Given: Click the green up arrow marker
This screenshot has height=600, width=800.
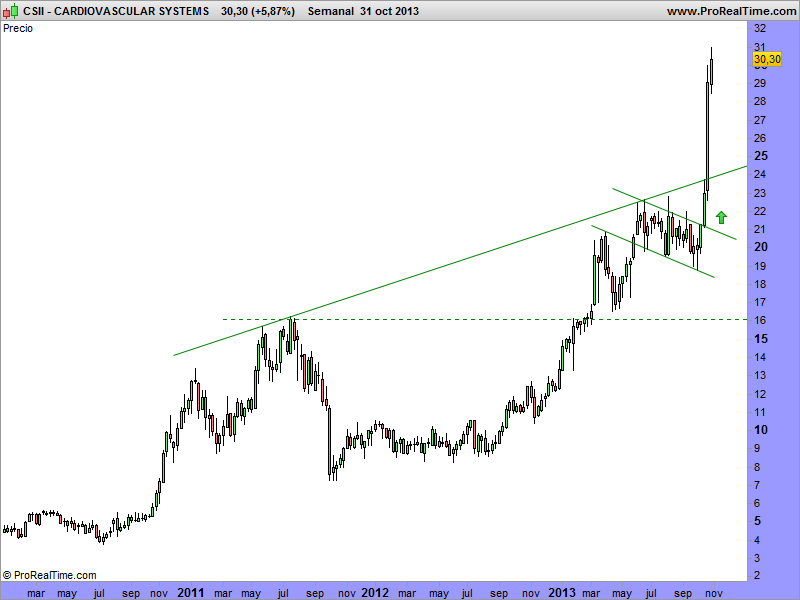Looking at the screenshot, I should 721,217.
